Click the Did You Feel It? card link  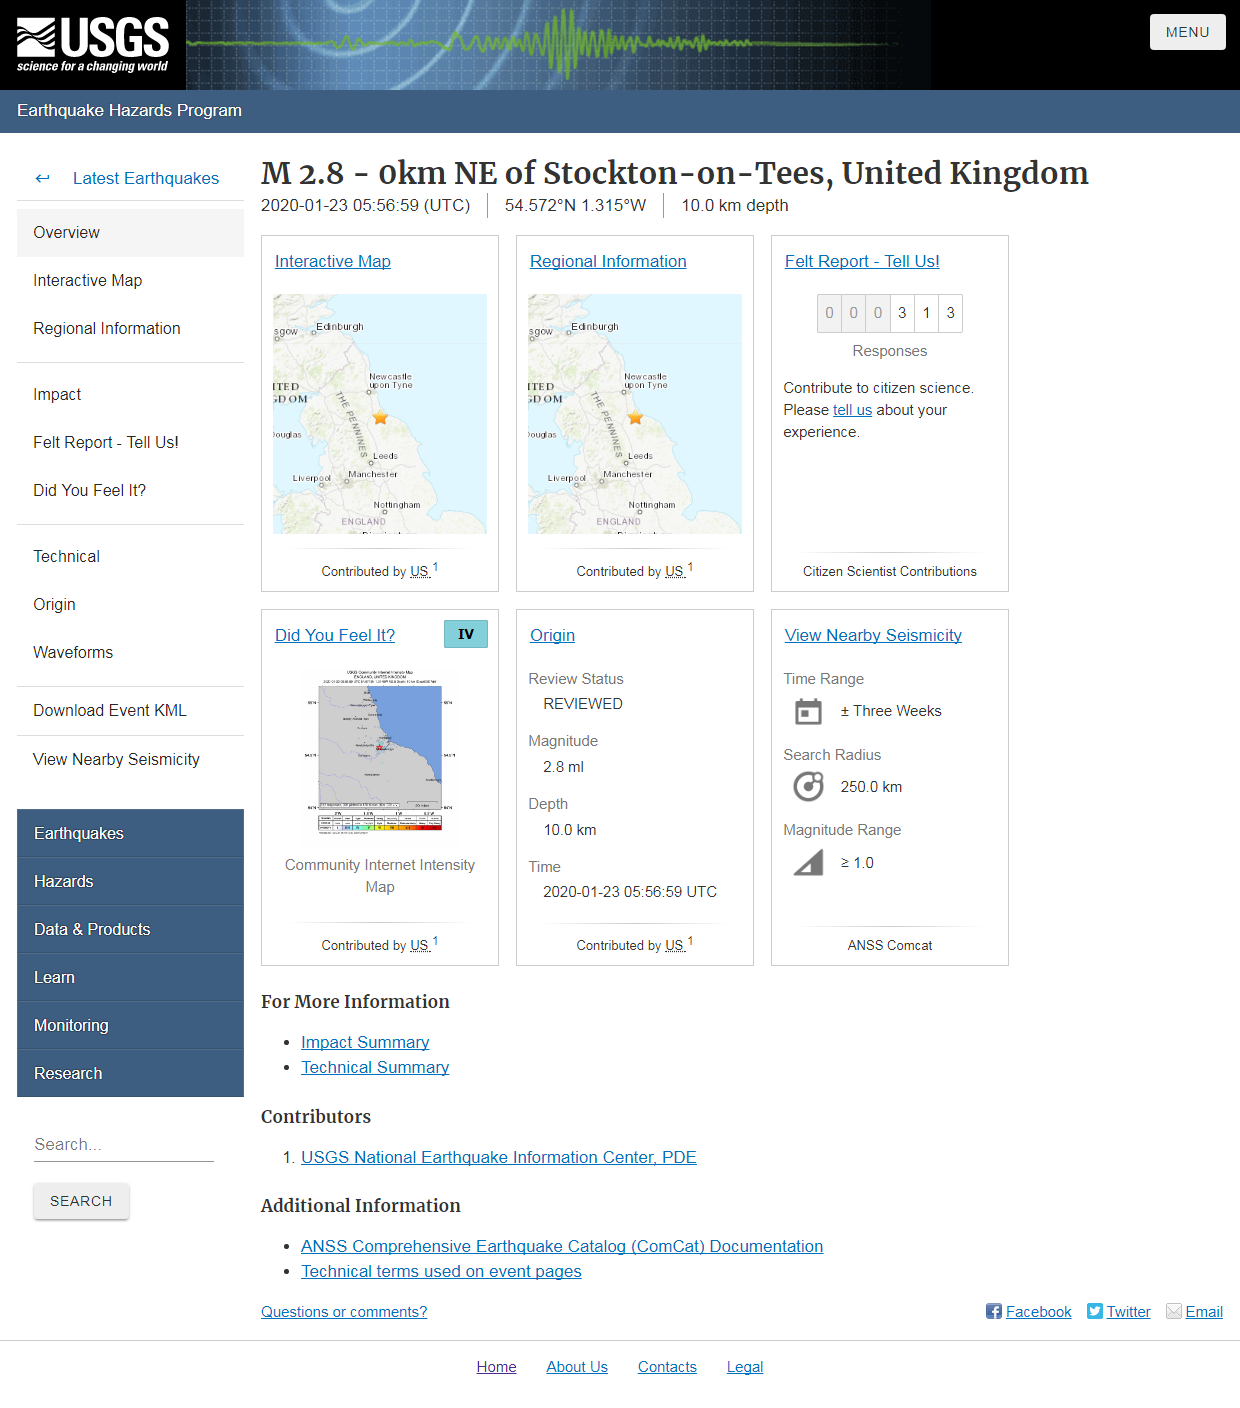335,635
